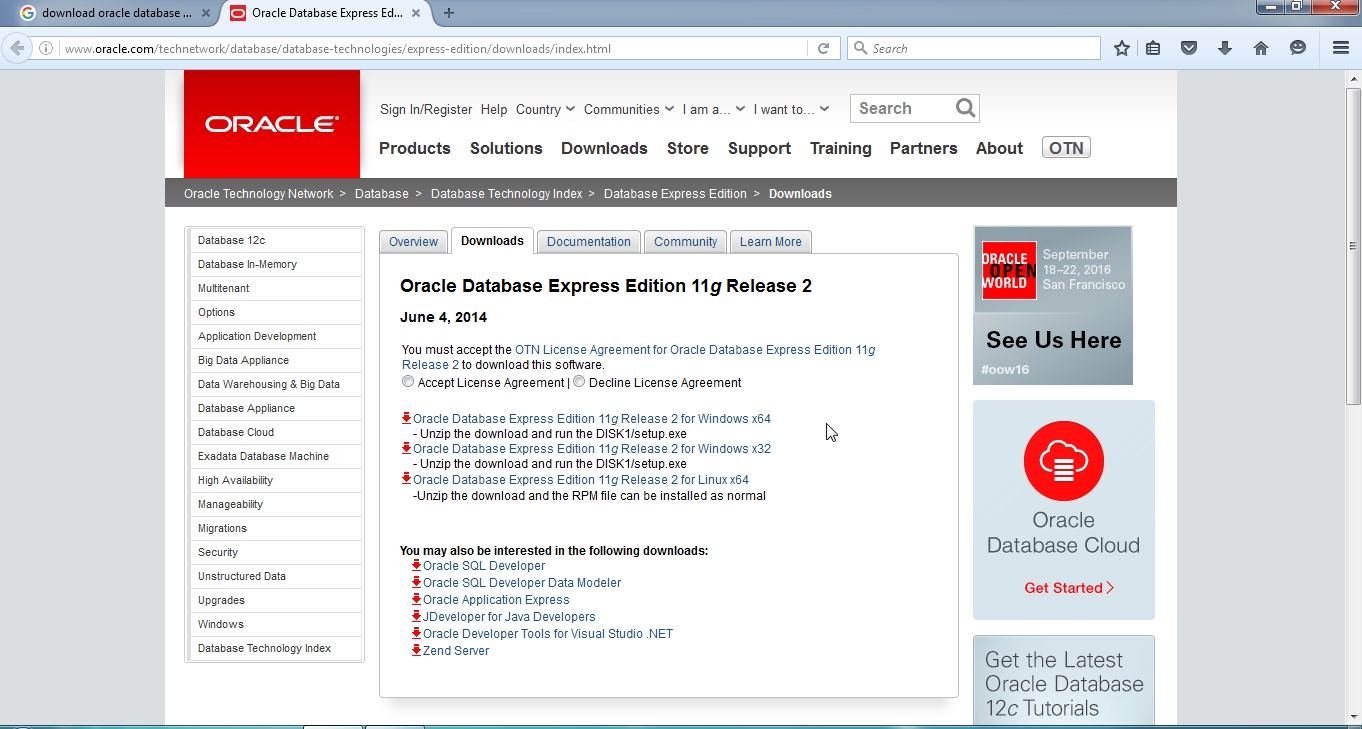This screenshot has height=729, width=1362.
Task: Open the Downloads arrow in the browser toolbar
Action: tap(1225, 47)
